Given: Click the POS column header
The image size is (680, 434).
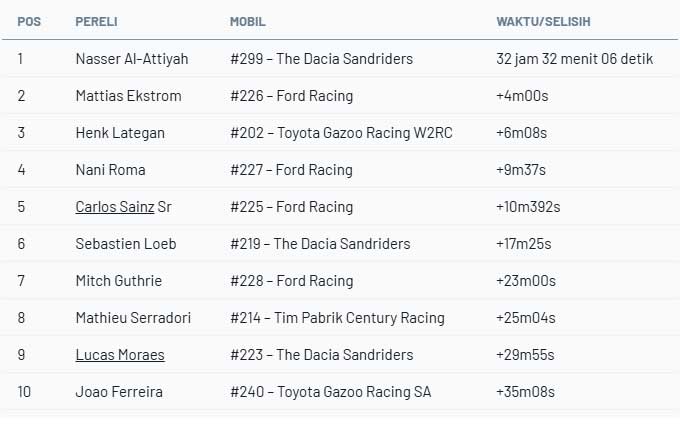Looking at the screenshot, I should (x=28, y=21).
